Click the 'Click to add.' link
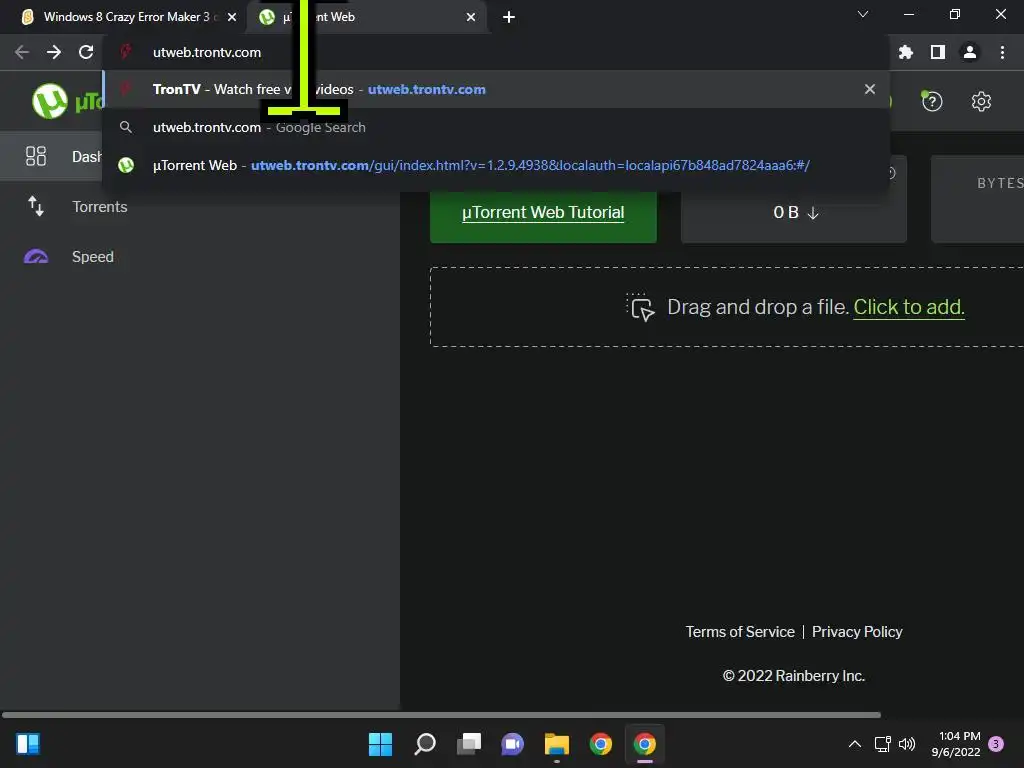This screenshot has width=1024, height=768. point(908,307)
